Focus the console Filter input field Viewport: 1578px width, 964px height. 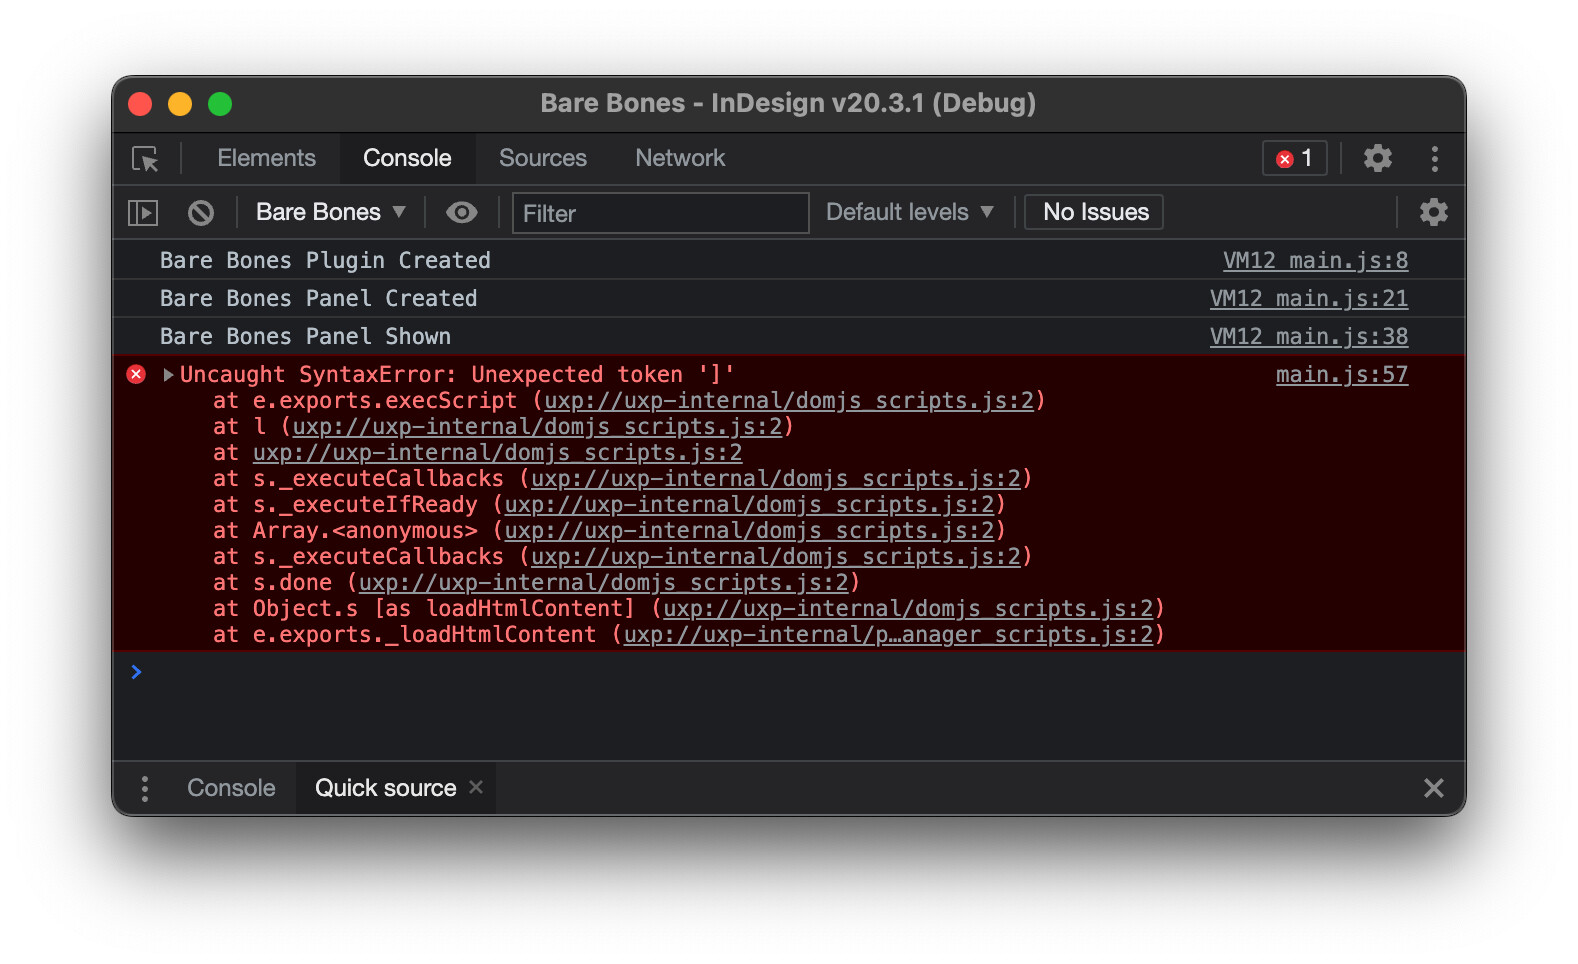(x=660, y=213)
